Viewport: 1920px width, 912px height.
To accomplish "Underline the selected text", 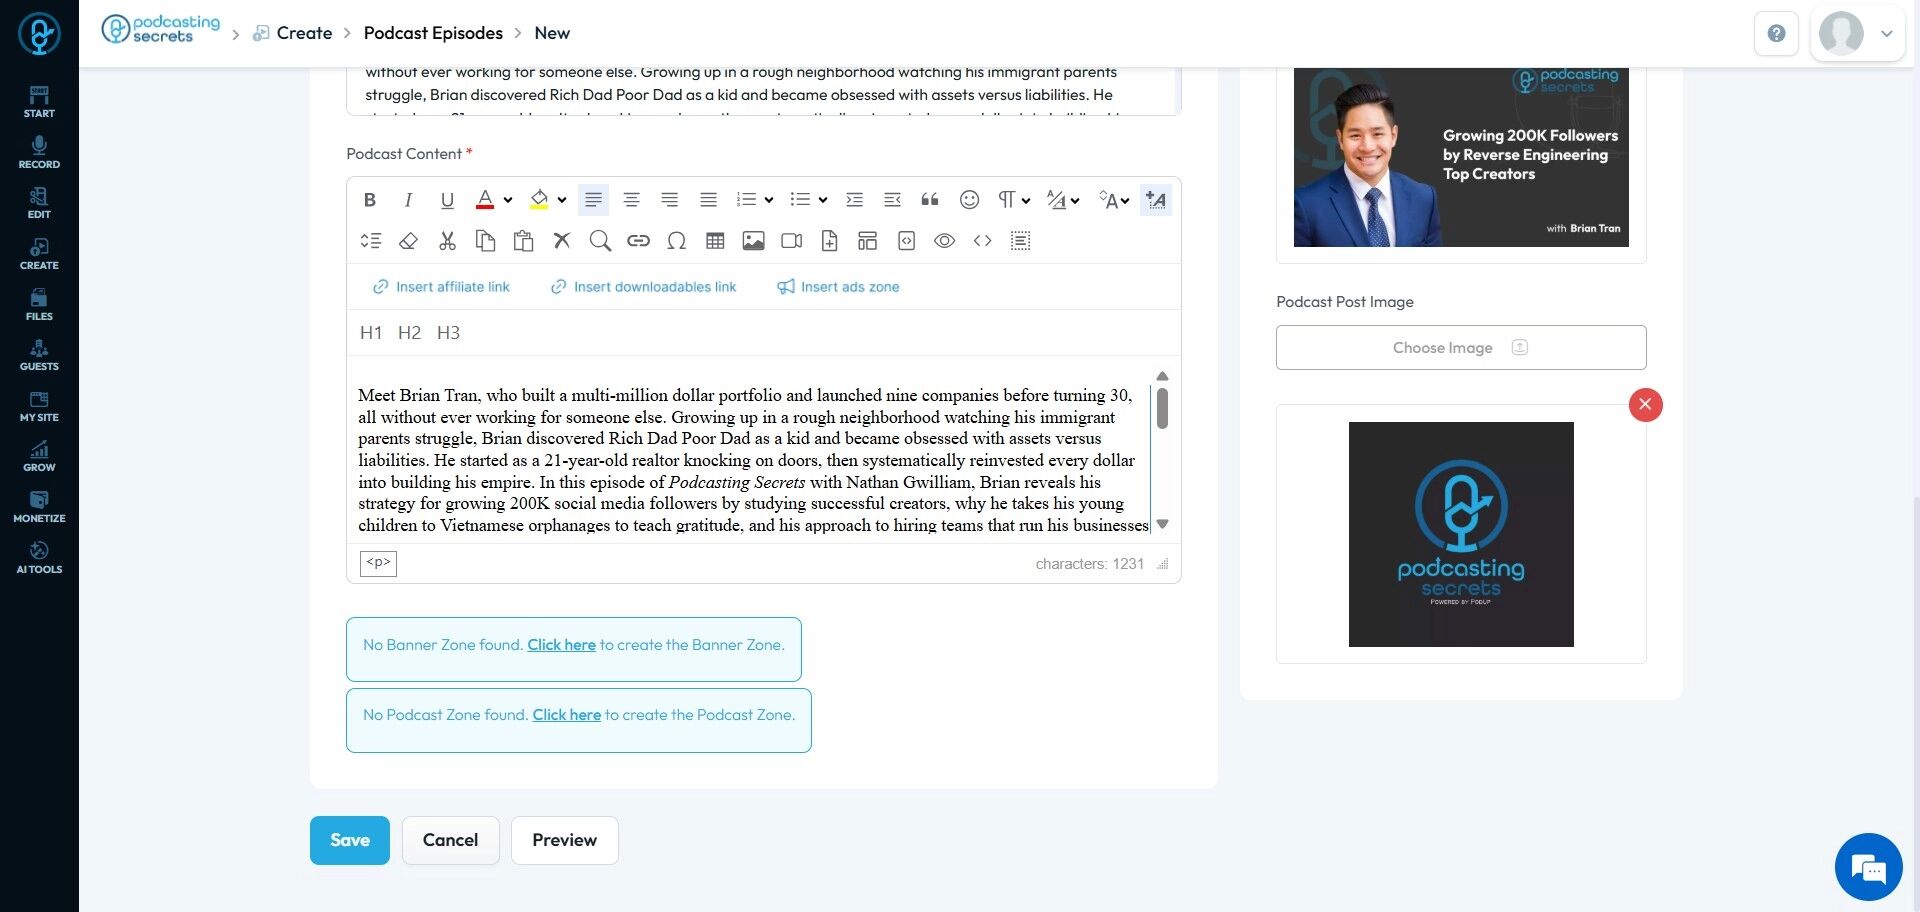I will click(447, 200).
